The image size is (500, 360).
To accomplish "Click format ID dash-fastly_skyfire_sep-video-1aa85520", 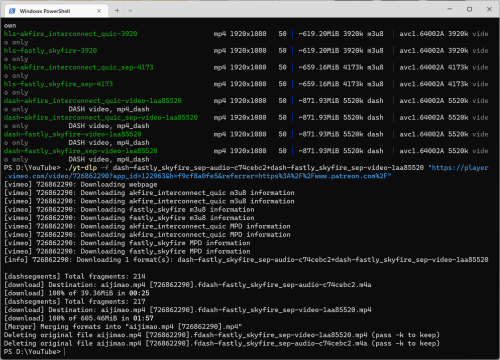I will click(x=81, y=151).
